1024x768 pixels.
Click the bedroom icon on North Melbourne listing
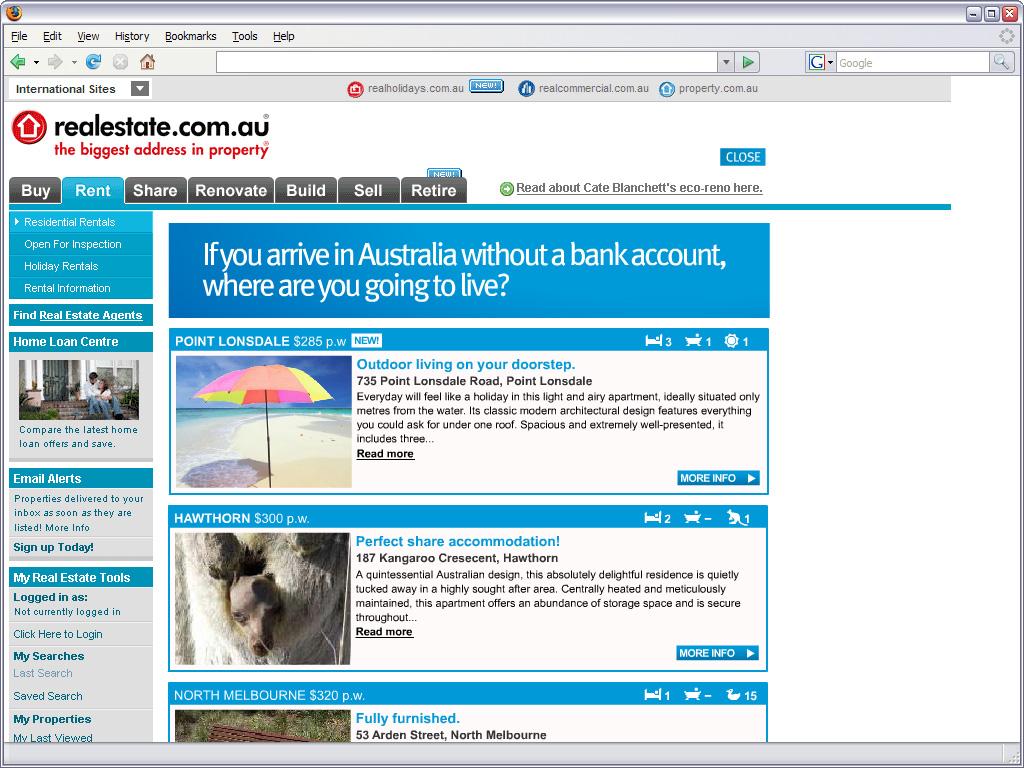653,695
